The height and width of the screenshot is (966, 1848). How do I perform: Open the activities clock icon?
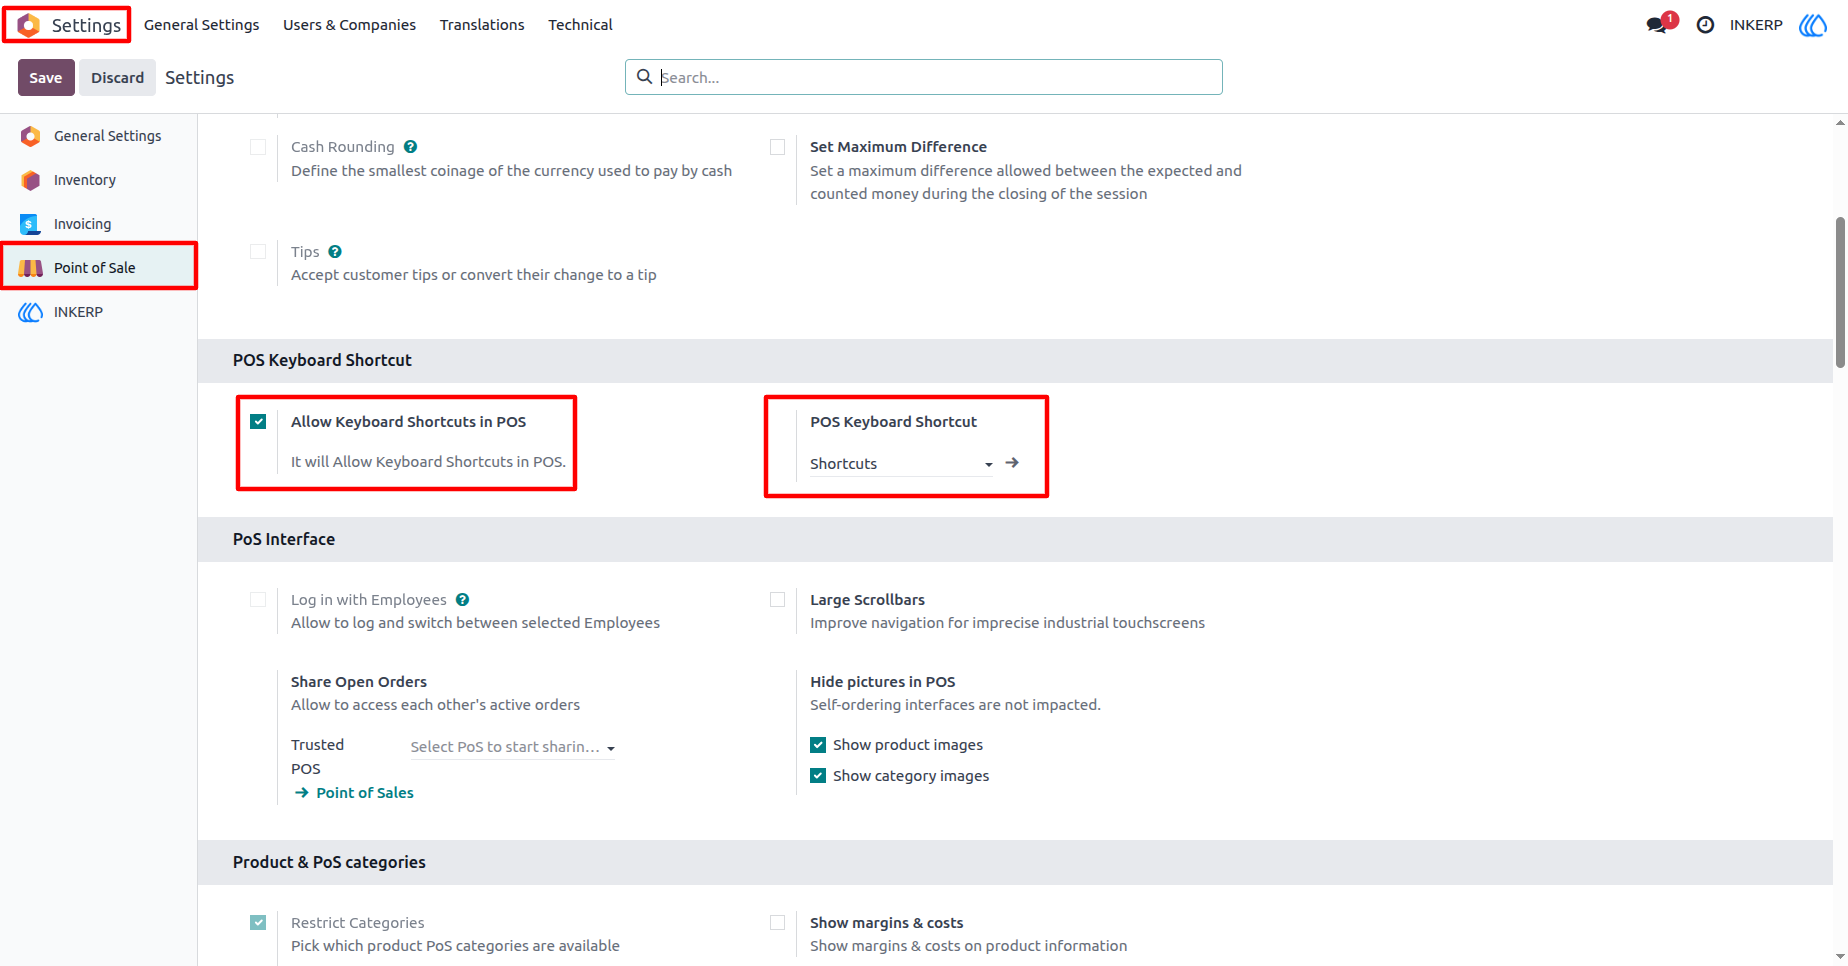pos(1705,25)
